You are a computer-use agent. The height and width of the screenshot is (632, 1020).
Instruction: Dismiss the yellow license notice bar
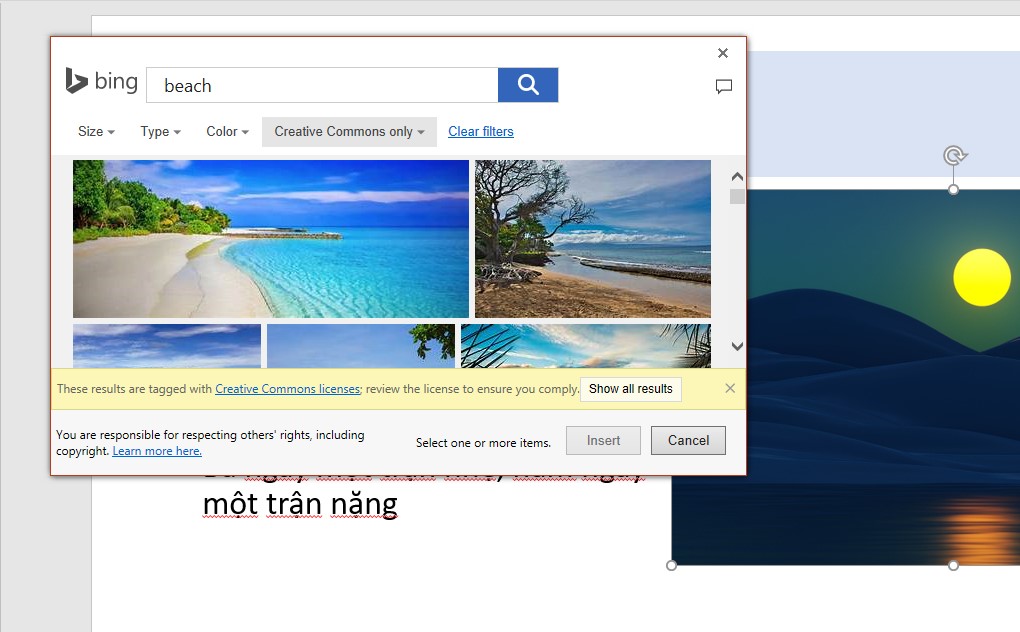point(730,388)
